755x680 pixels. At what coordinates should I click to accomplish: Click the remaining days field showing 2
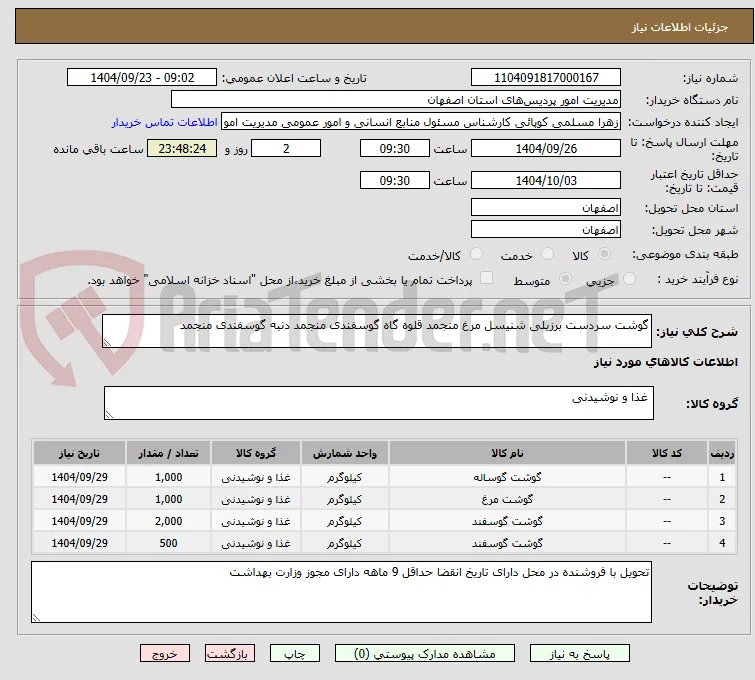(286, 148)
